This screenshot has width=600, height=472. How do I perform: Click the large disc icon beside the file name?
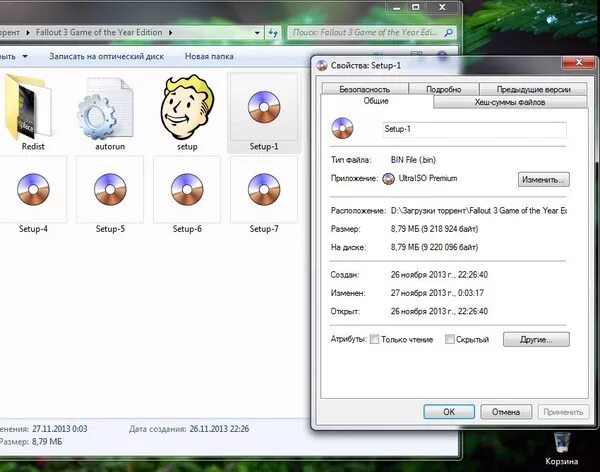click(x=342, y=128)
